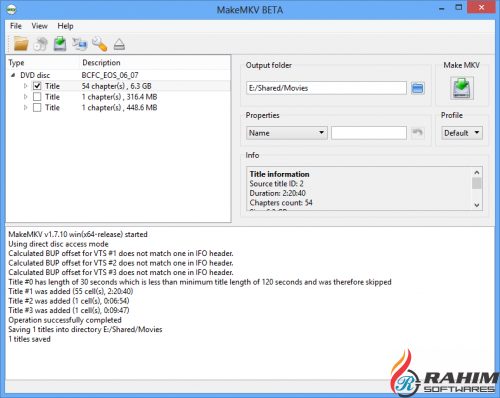Click '54 chapter(s) , 6.3 GB' text

pyautogui.click(x=117, y=86)
